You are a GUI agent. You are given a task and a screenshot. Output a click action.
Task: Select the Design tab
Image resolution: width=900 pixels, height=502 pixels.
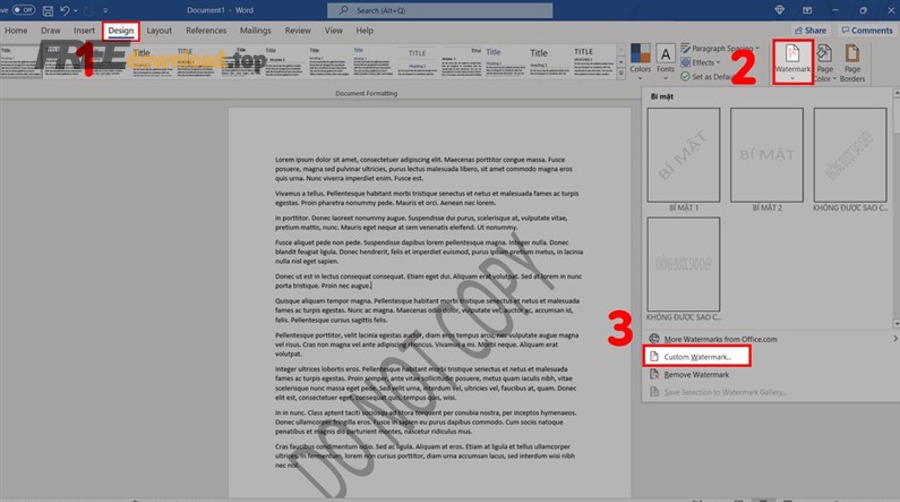tap(121, 30)
